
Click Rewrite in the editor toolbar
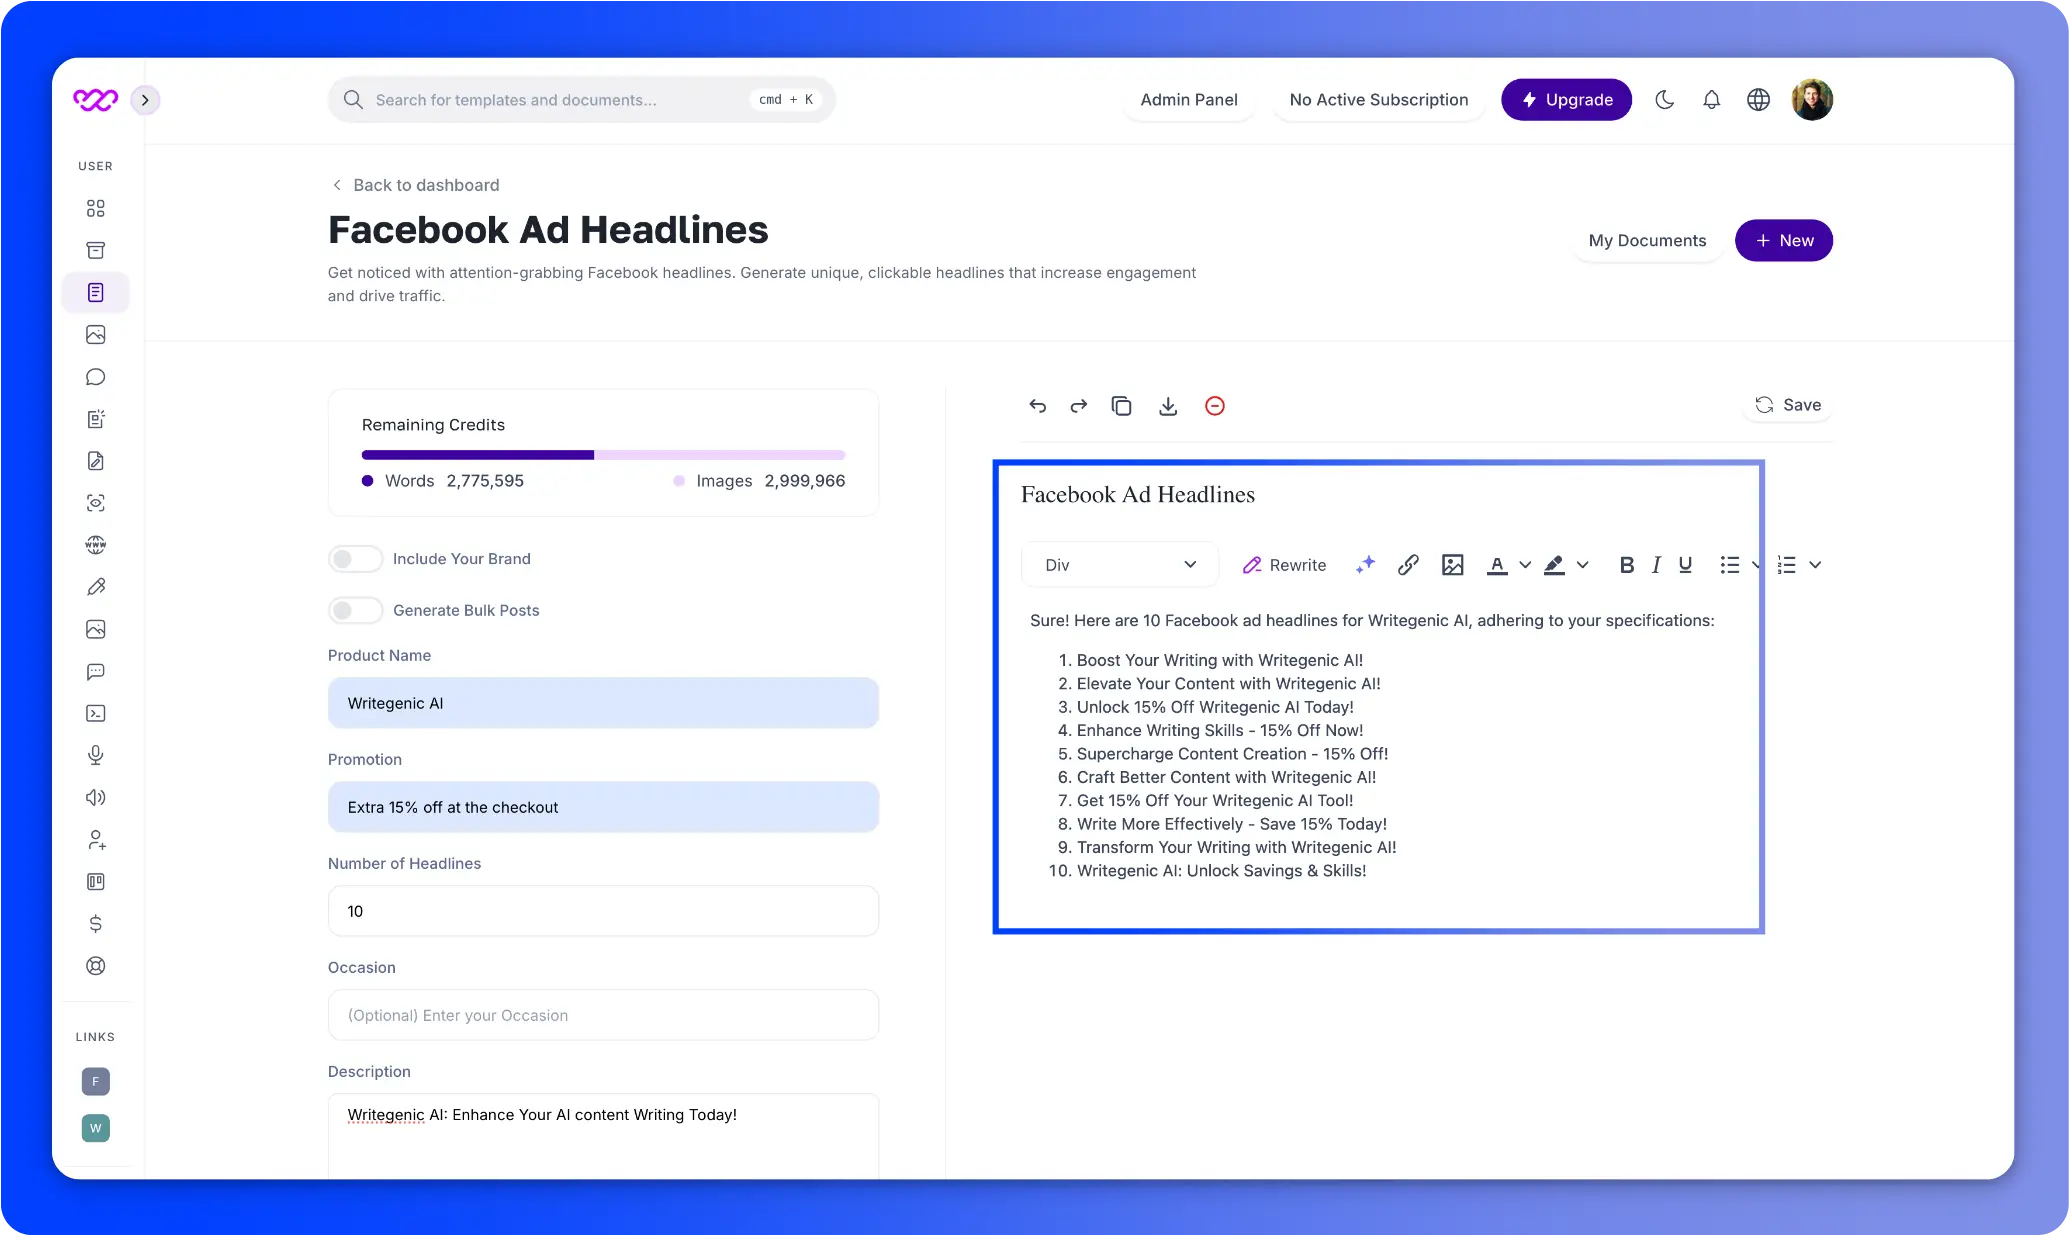click(x=1284, y=565)
